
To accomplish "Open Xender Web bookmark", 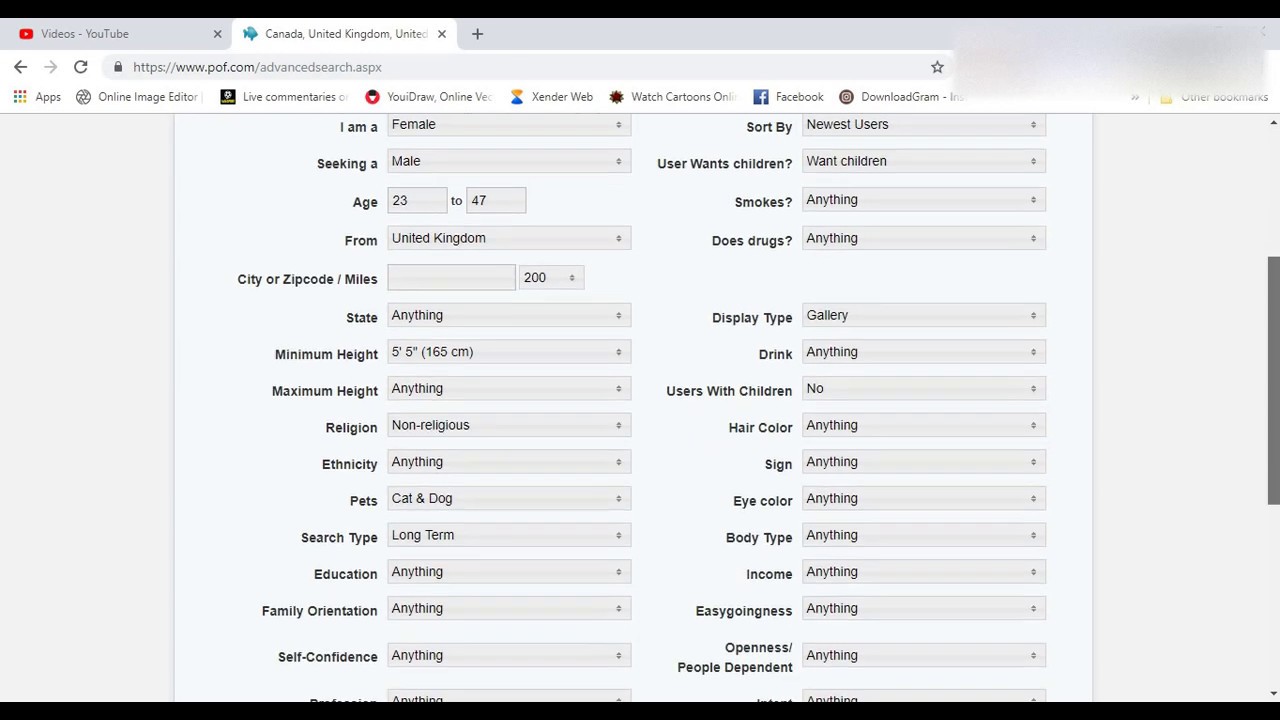I will coord(551,97).
